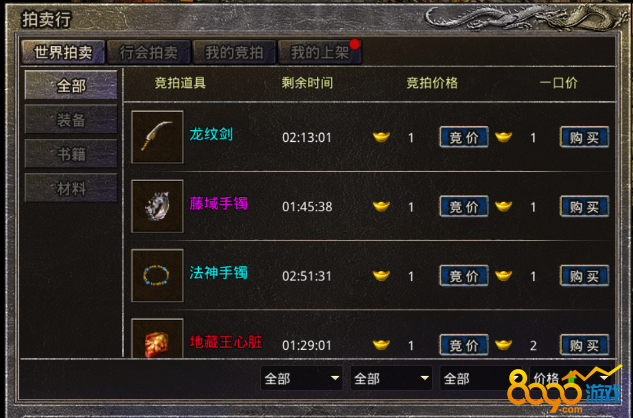Click the 法神手镯 beaded bracelet icon
Screen dimensions: 633x418
[x=157, y=276]
